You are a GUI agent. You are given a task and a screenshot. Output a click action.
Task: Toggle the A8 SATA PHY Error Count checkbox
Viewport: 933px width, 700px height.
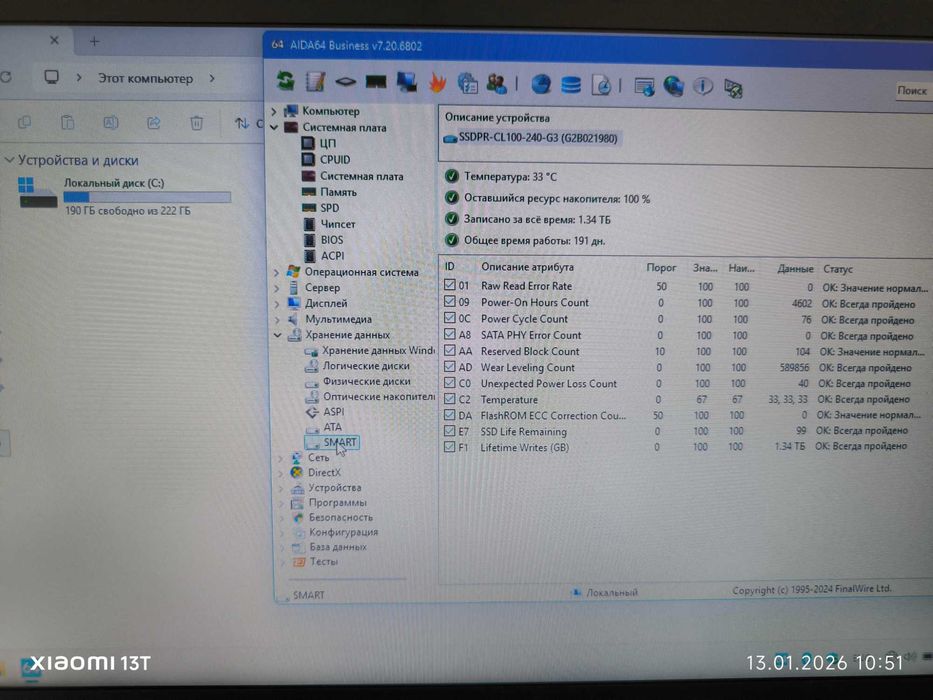point(450,334)
